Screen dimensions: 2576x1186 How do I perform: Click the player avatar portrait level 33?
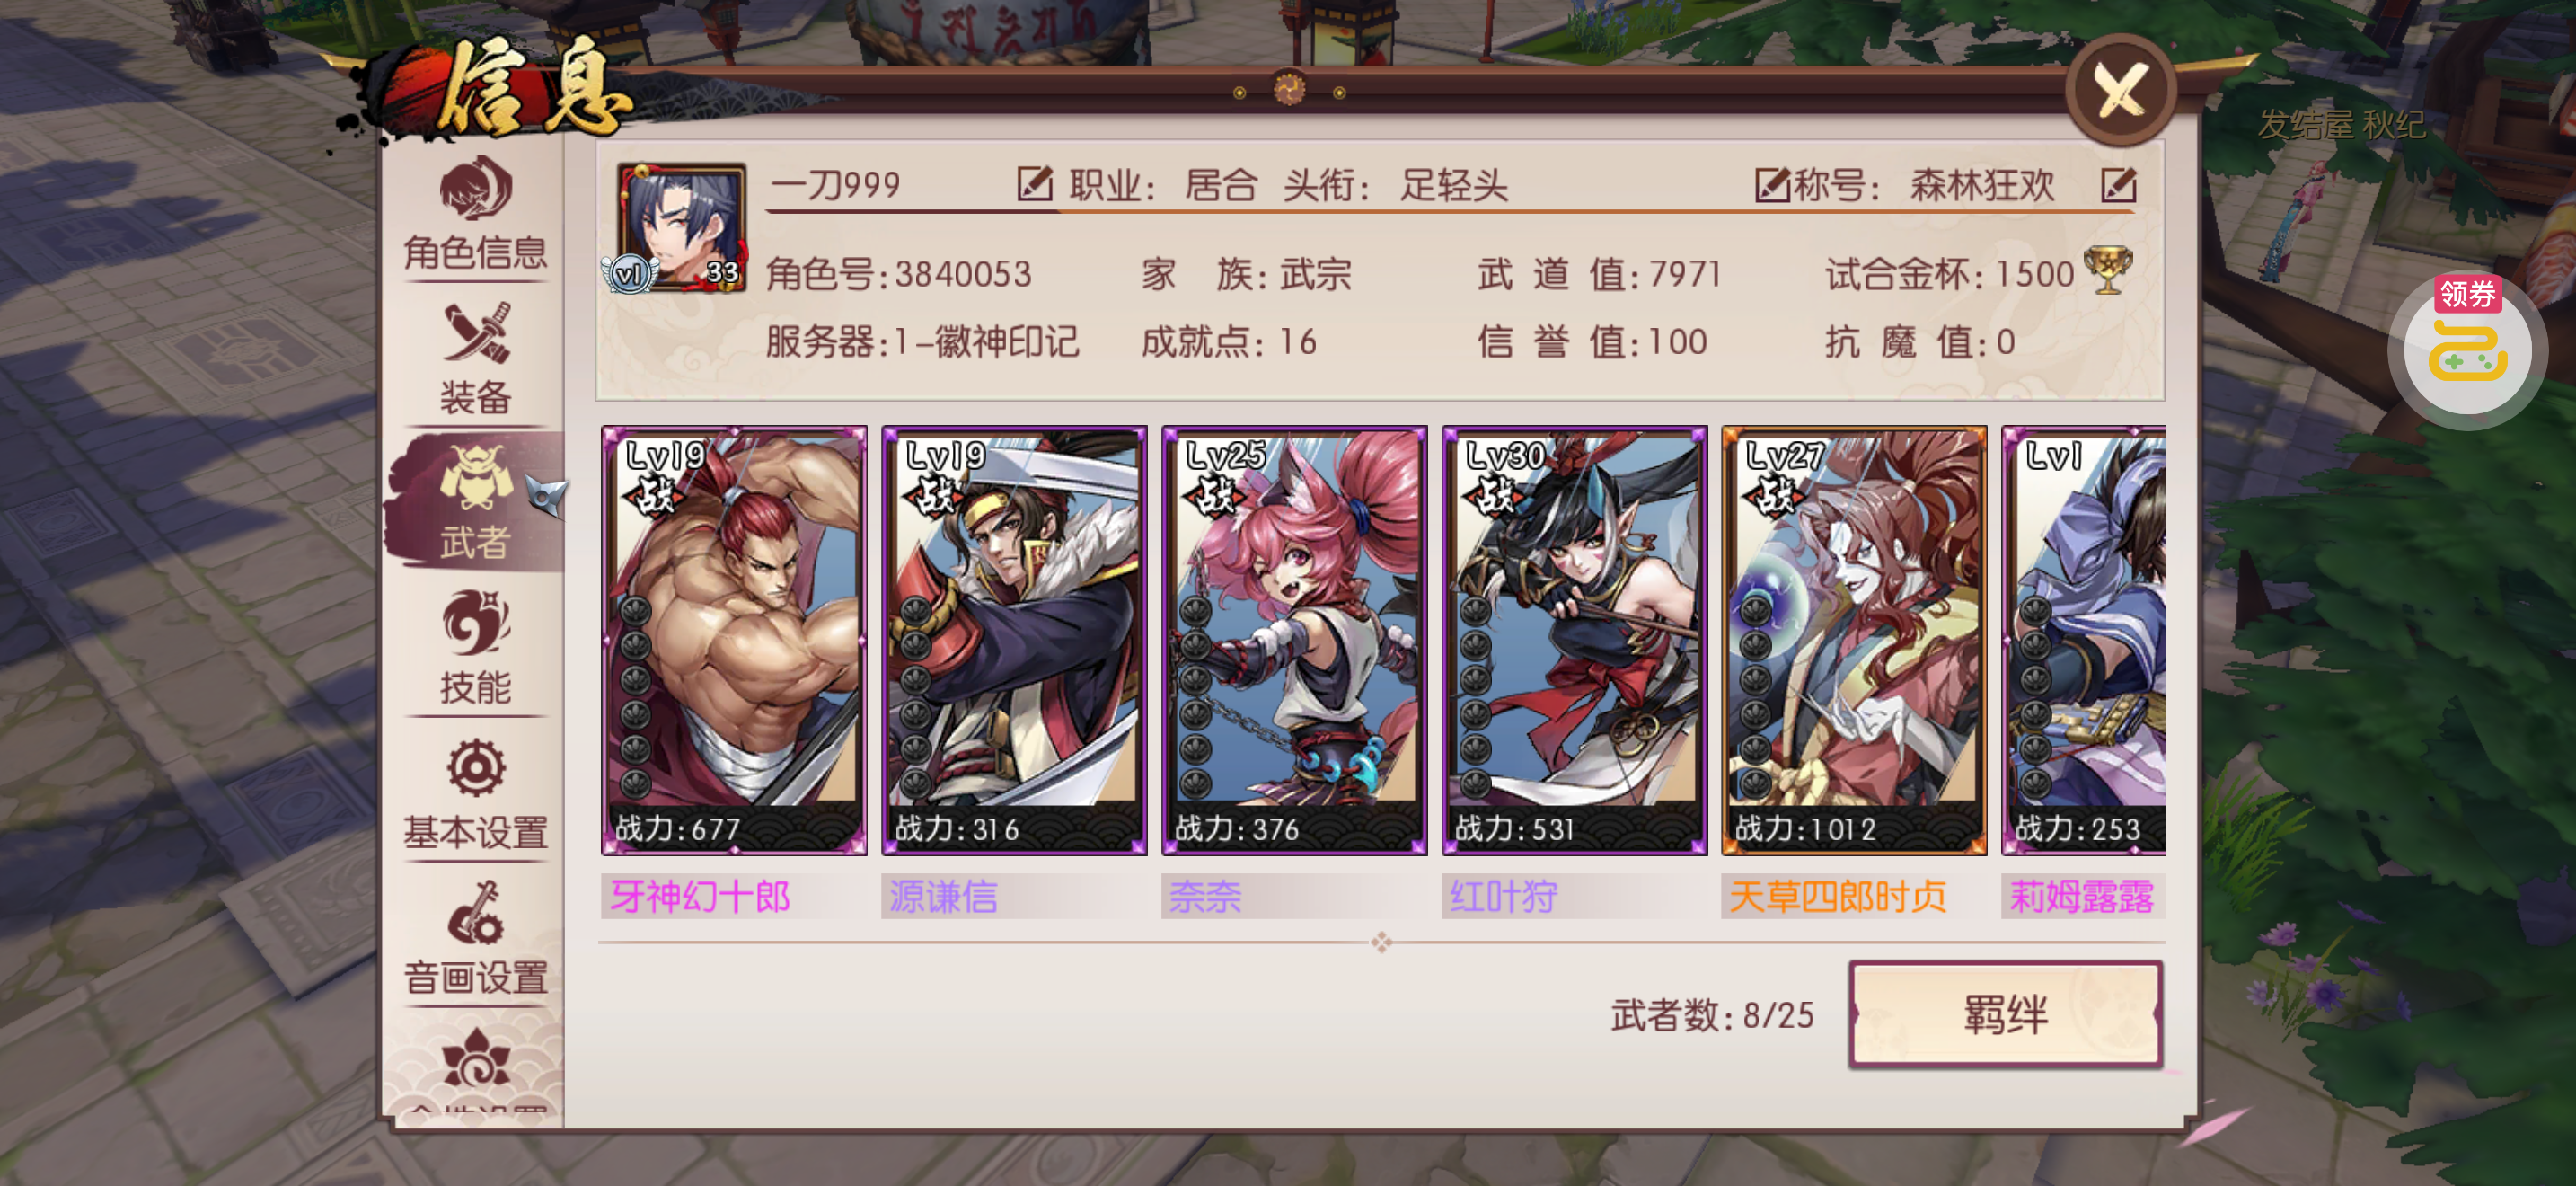(x=681, y=228)
